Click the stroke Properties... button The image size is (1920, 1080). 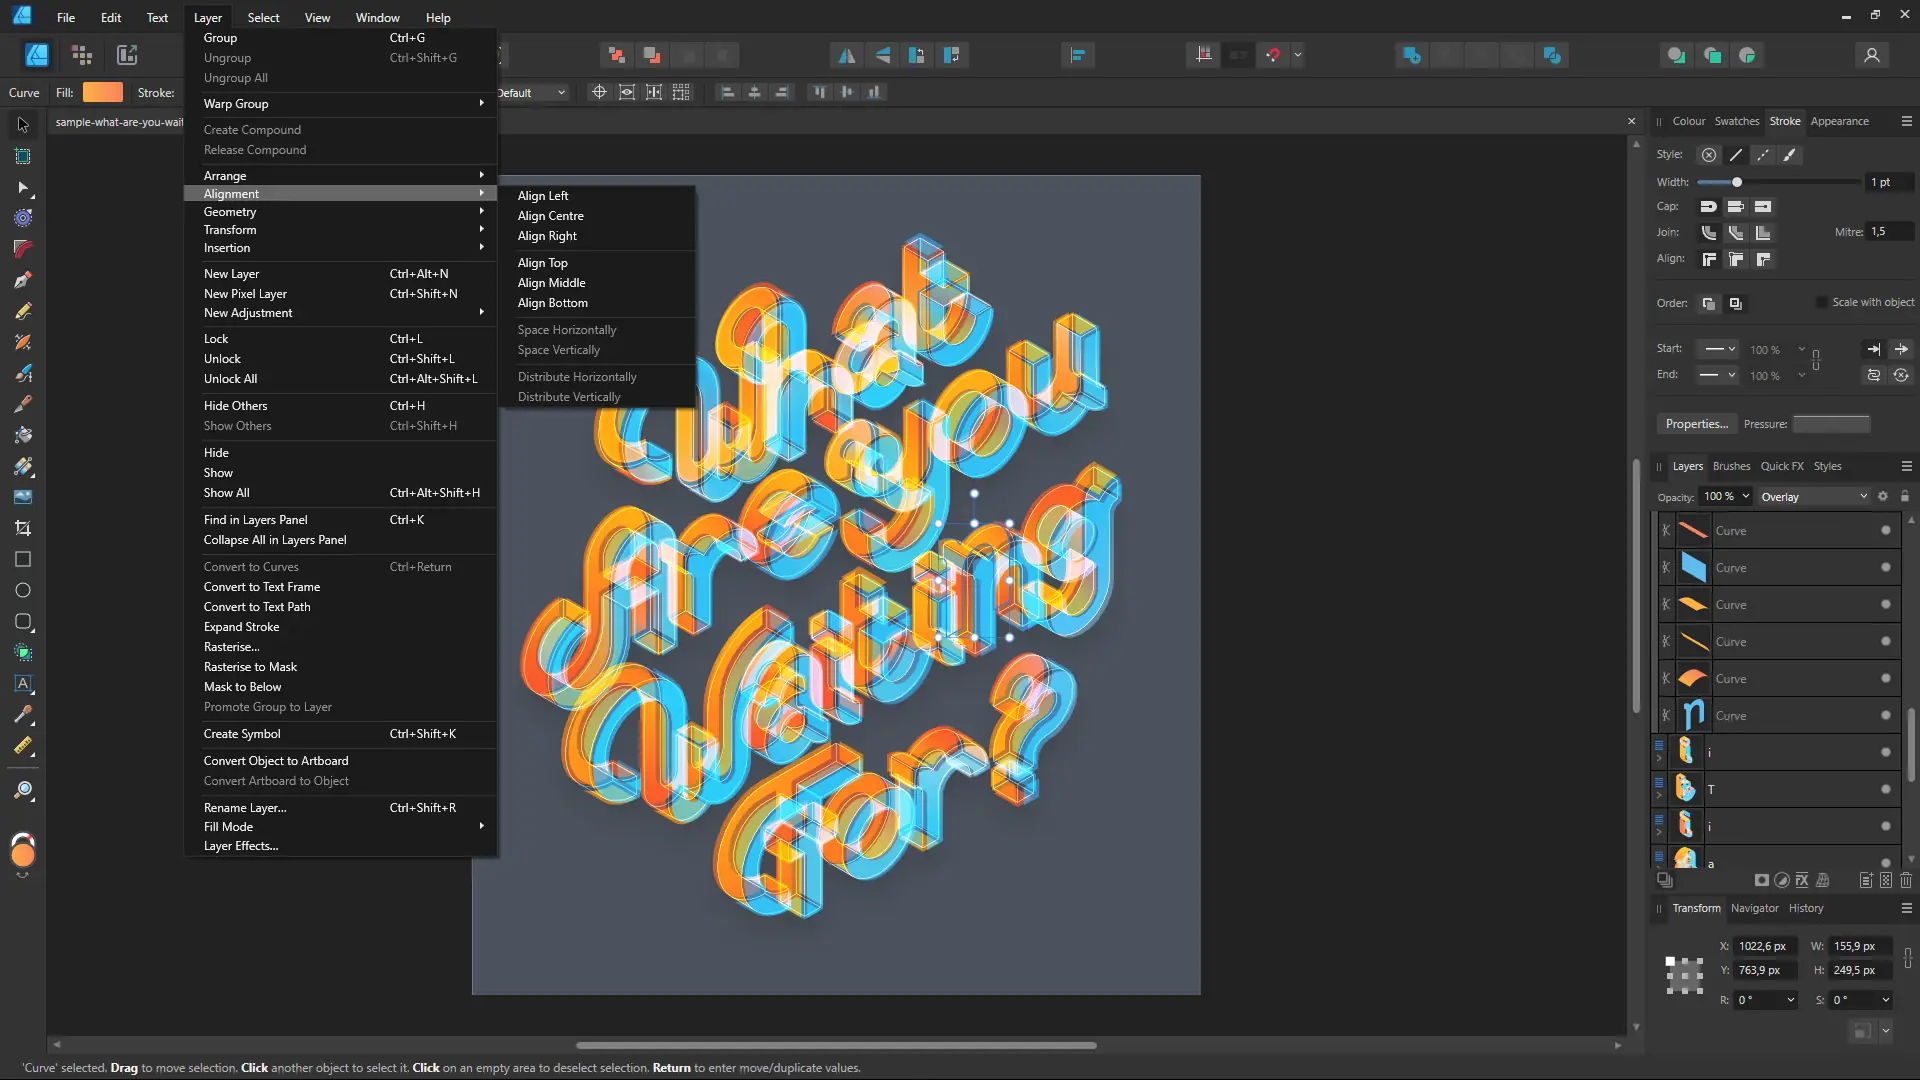coord(1696,424)
